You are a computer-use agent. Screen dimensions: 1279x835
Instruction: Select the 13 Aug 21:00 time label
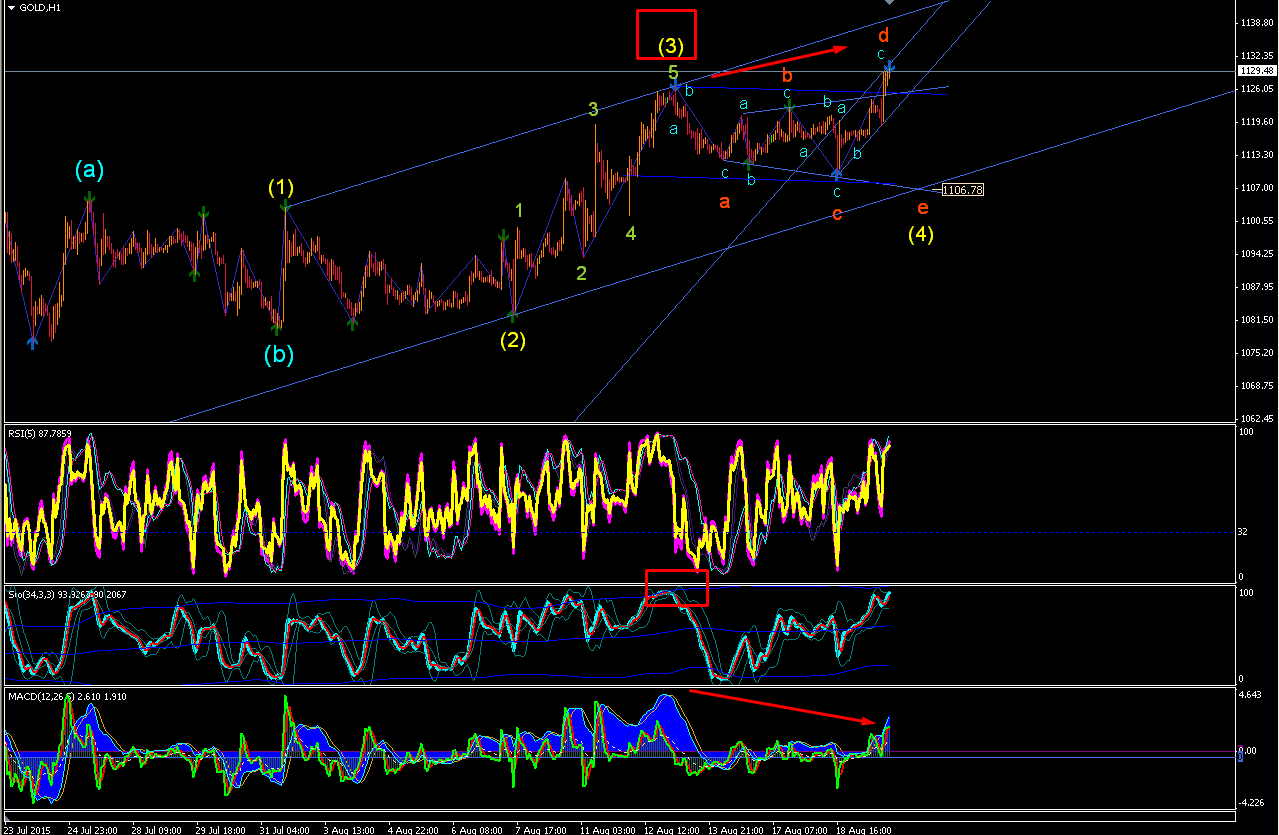(736, 829)
